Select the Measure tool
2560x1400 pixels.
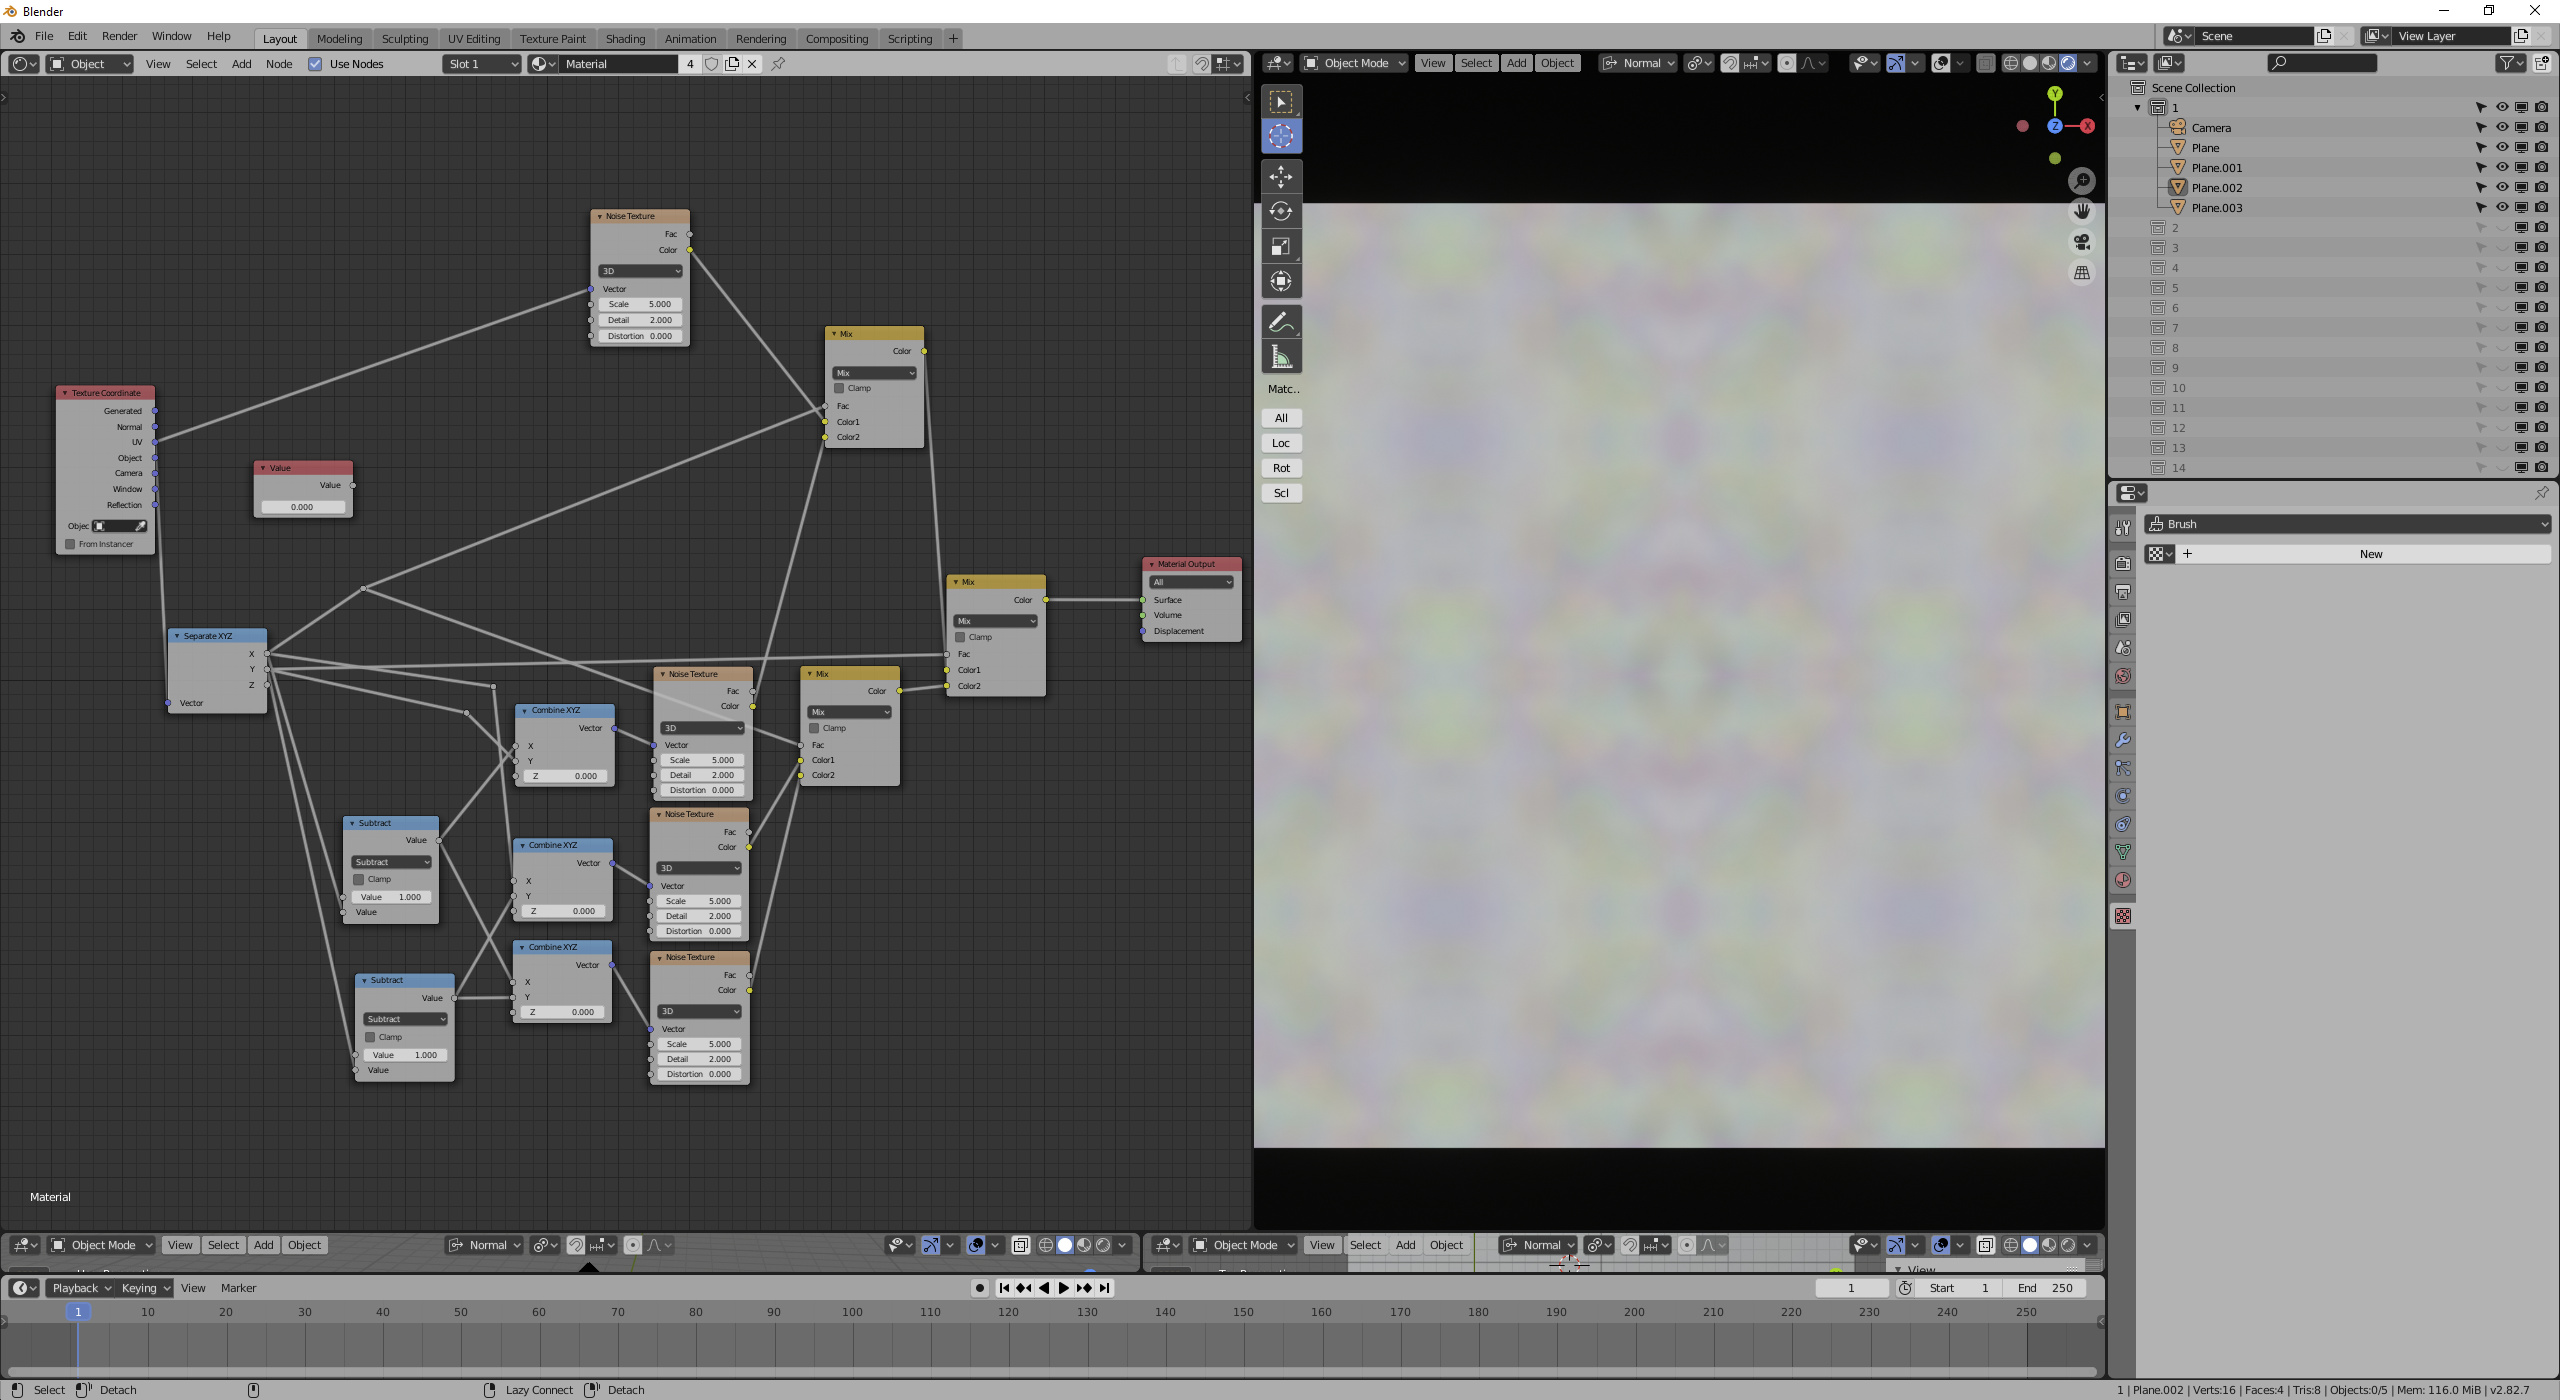coord(1281,357)
